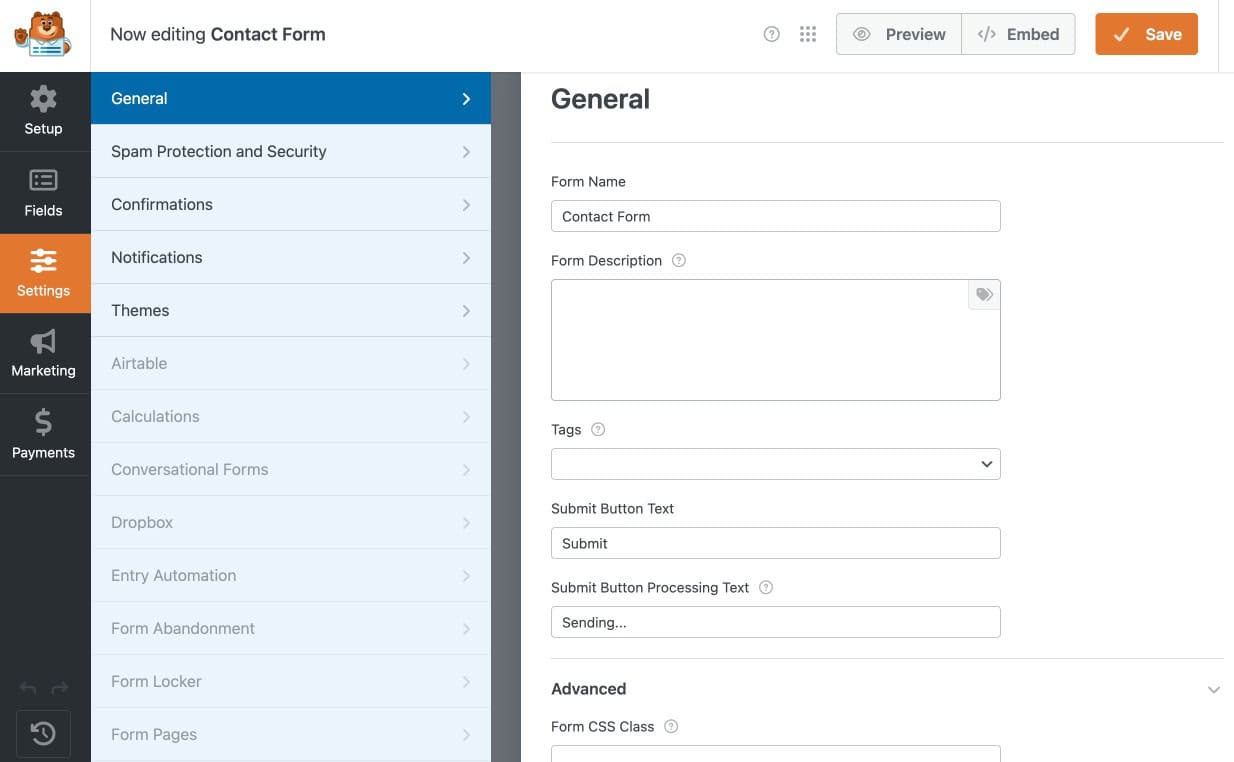Select the Themes section
This screenshot has height=762, width=1234.
point(291,310)
